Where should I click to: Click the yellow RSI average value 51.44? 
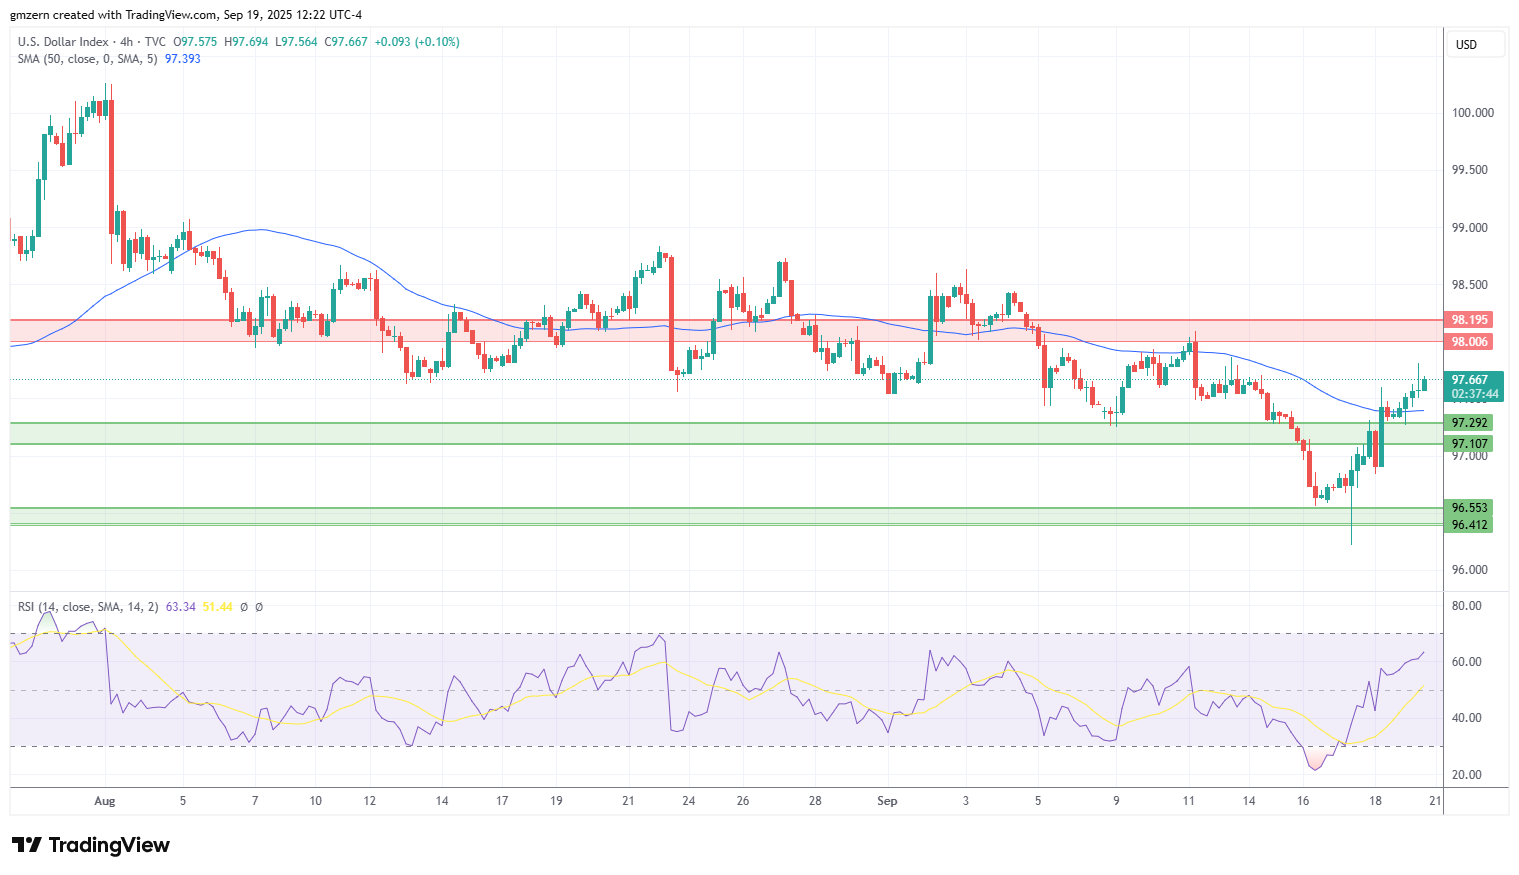(217, 607)
